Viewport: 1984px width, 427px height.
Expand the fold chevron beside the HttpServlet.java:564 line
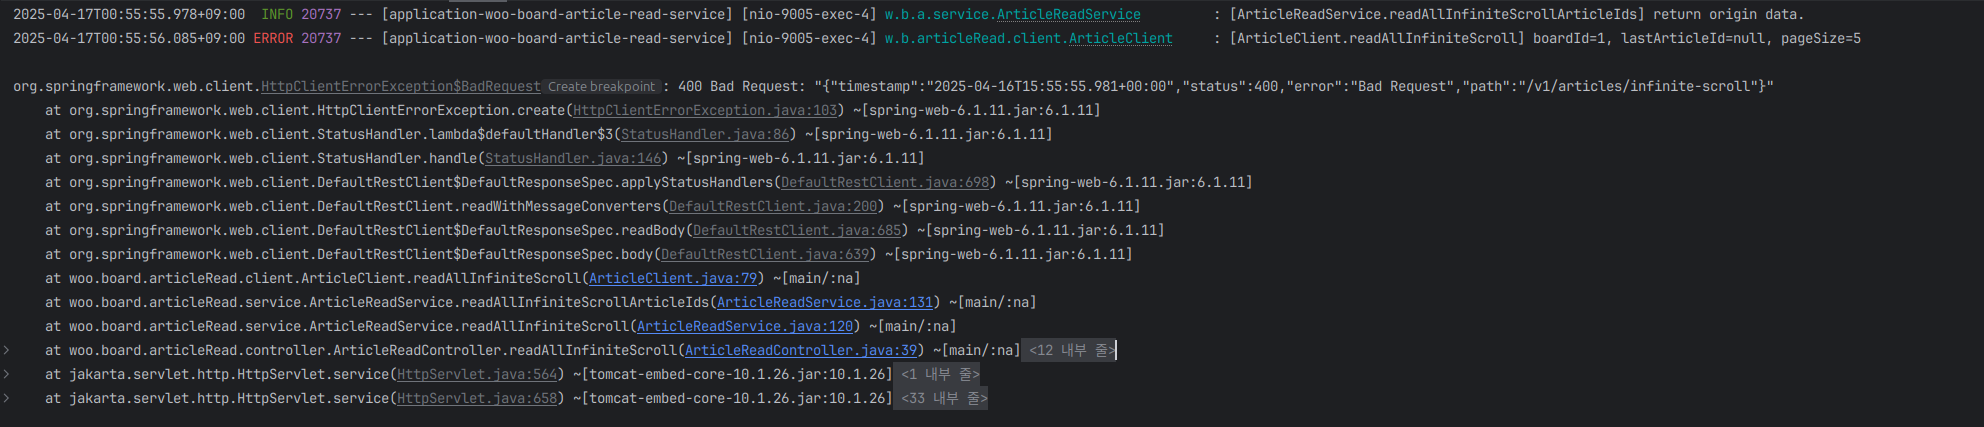(x=6, y=374)
